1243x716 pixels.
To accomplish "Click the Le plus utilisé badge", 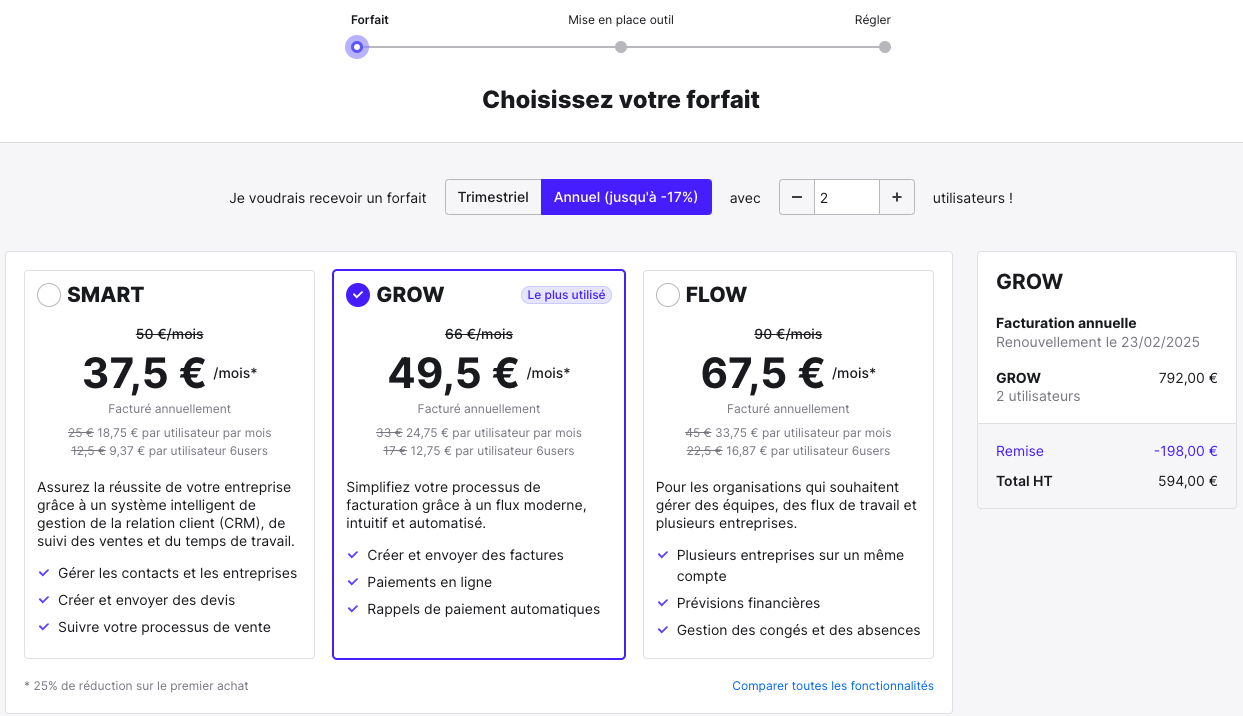I will pos(567,295).
